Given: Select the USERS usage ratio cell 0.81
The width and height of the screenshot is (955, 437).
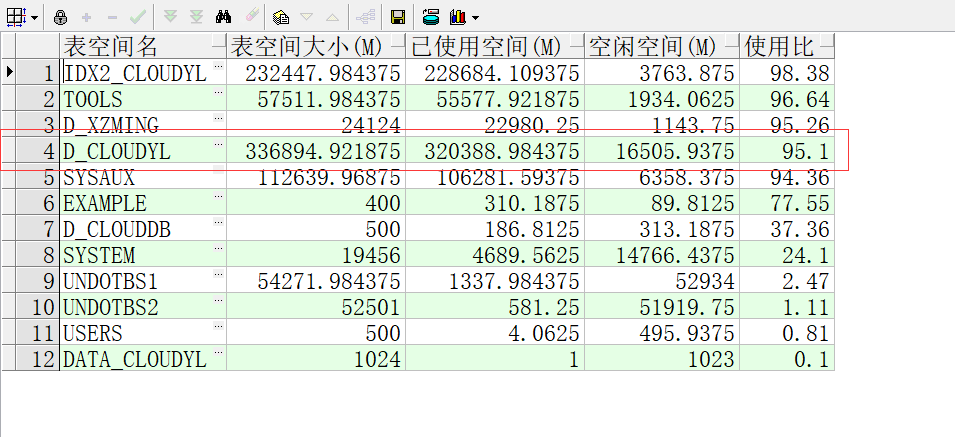Looking at the screenshot, I should (x=786, y=333).
